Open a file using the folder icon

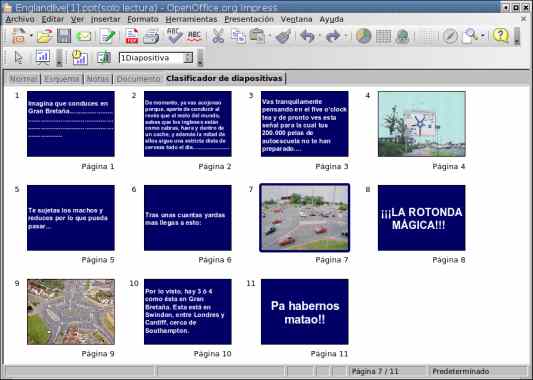(x=45, y=36)
